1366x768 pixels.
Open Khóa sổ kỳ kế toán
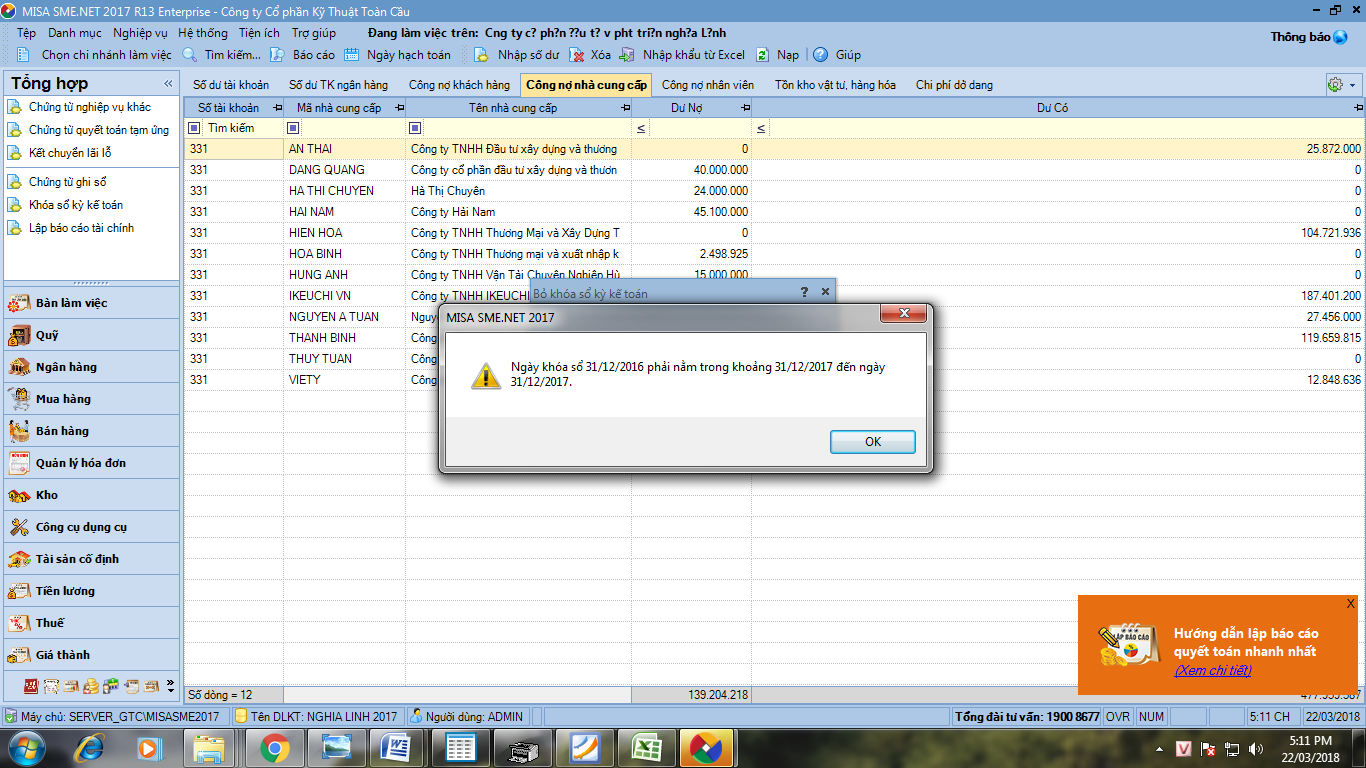(76, 205)
